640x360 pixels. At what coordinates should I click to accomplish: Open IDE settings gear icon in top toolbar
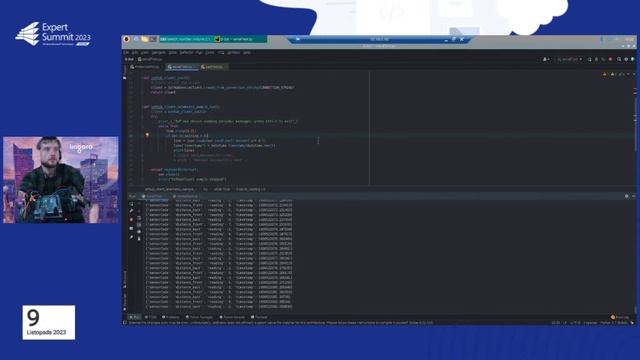[x=626, y=60]
